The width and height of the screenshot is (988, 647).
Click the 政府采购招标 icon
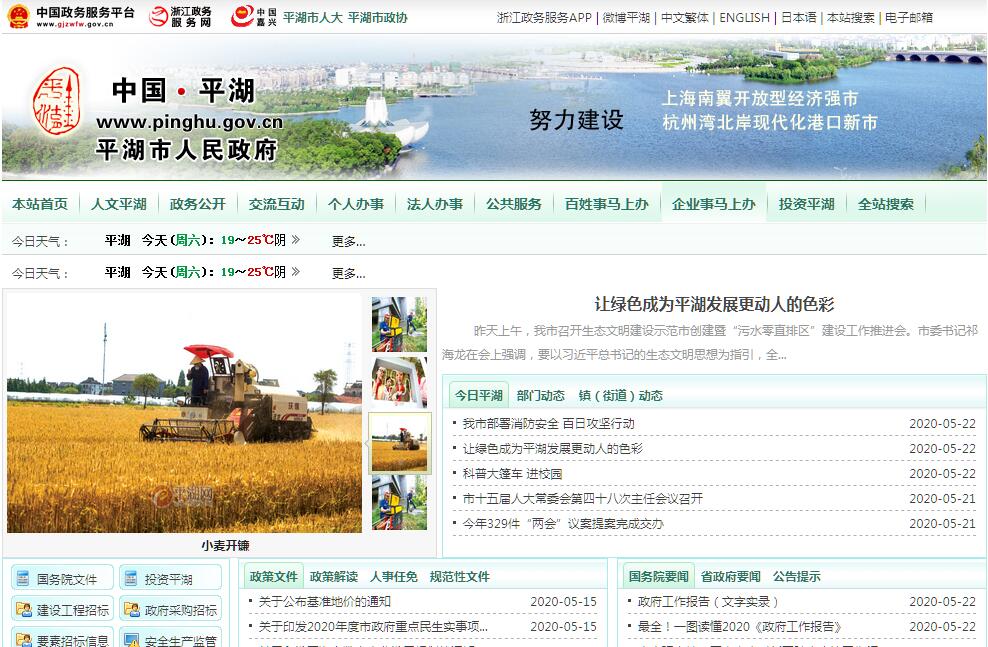[131, 609]
